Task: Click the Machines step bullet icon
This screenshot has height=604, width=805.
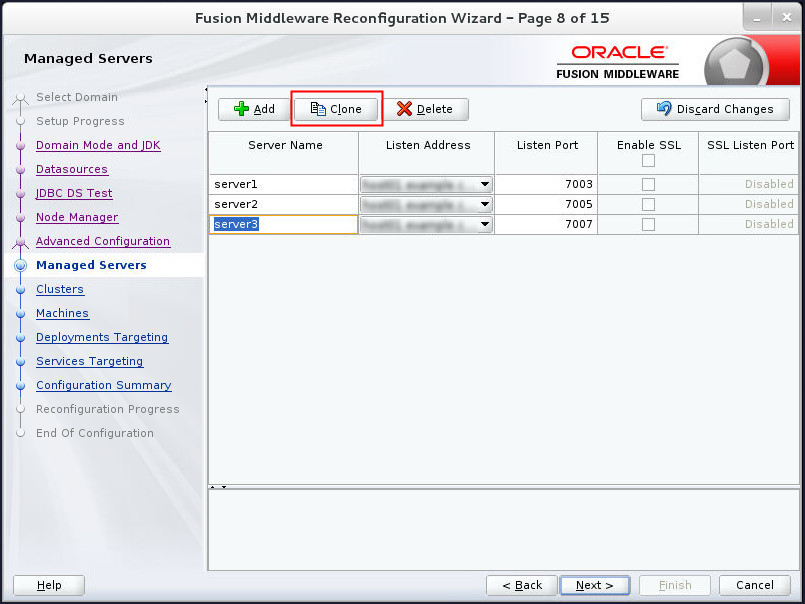Action: click(21, 314)
